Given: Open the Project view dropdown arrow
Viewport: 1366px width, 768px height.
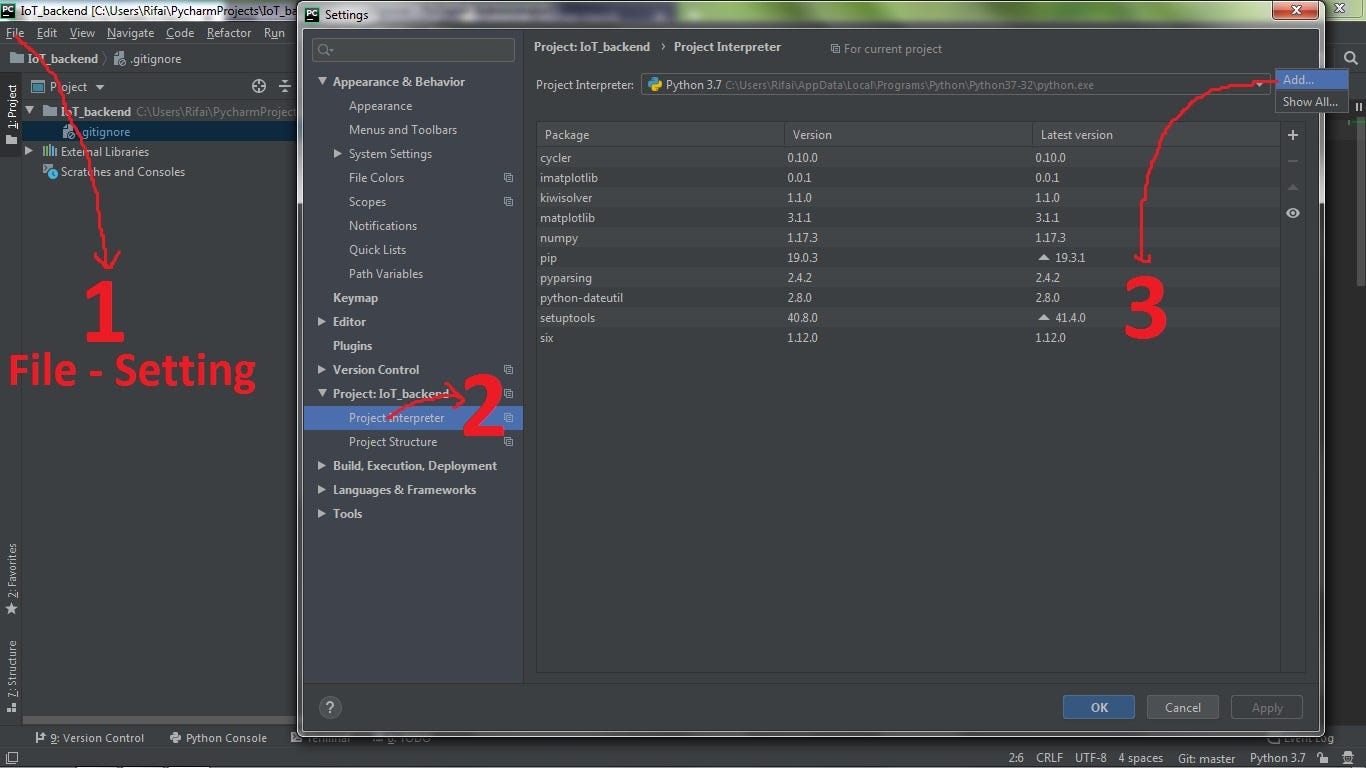Looking at the screenshot, I should (100, 87).
